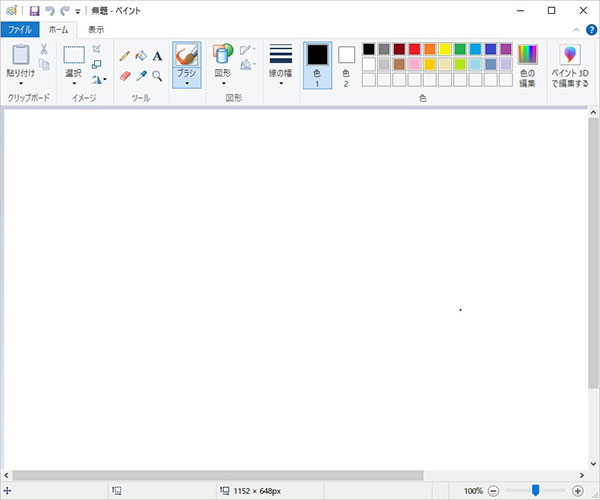Activate the Magnifier tool
Screen dimensions: 600x500
click(157, 75)
